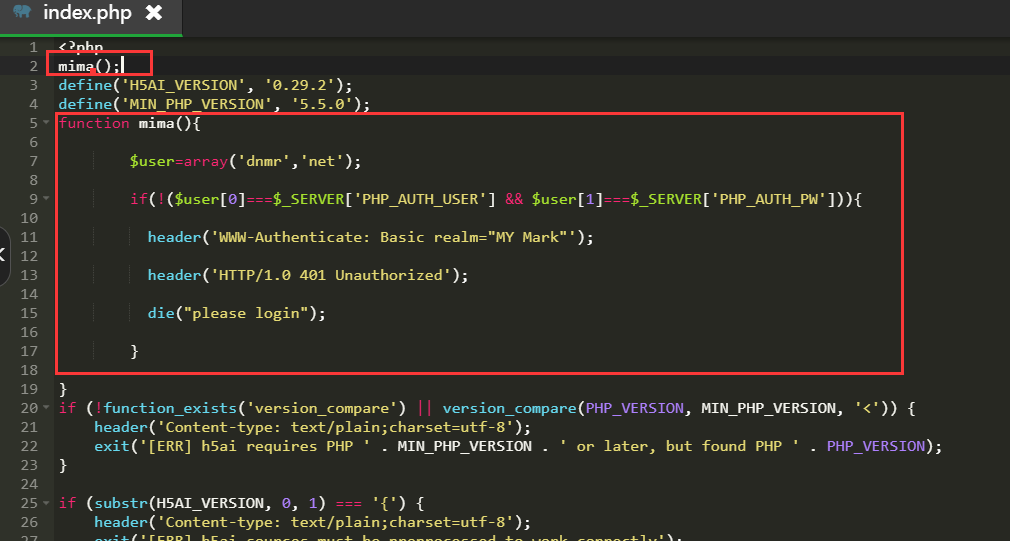
Task: Collapse the function_exists check at line 20
Action: coord(46,408)
